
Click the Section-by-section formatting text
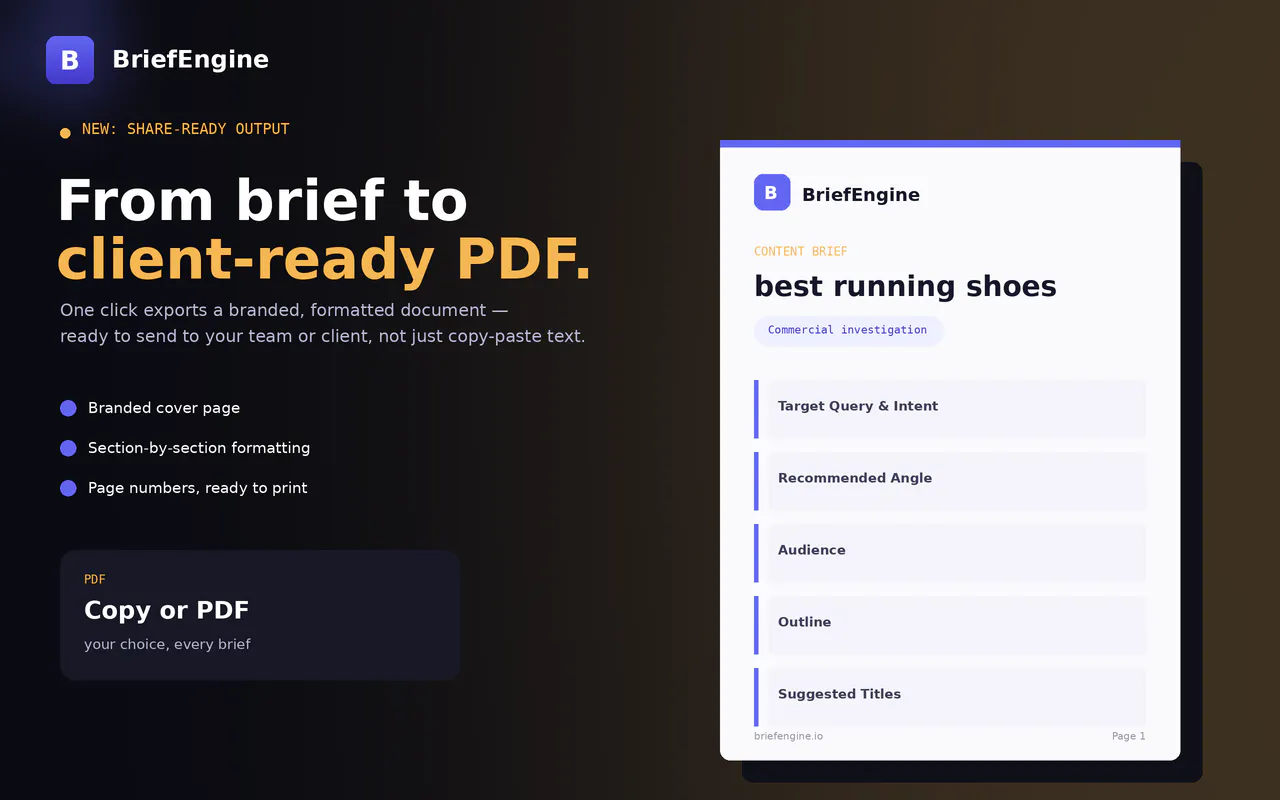click(x=199, y=448)
